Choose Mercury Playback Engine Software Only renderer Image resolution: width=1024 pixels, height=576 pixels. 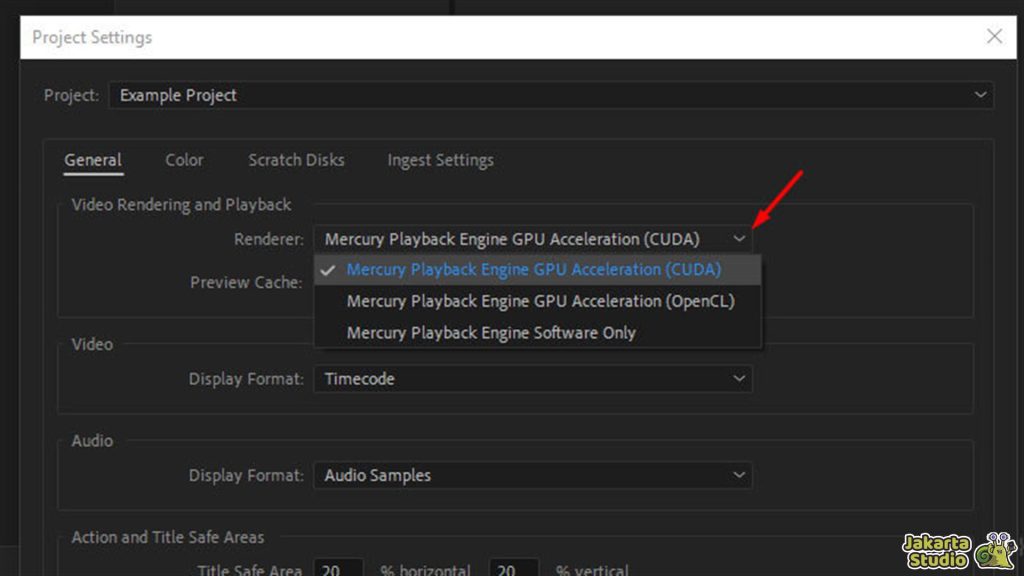[x=489, y=332]
